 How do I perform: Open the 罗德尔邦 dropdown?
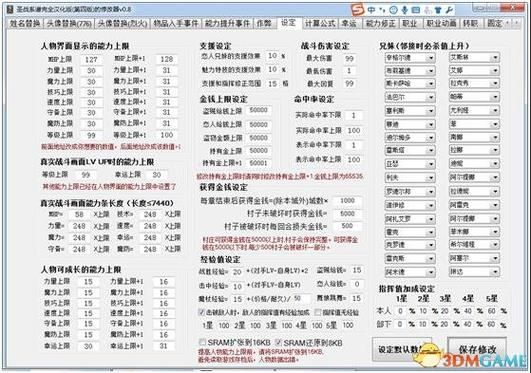(x=410, y=191)
